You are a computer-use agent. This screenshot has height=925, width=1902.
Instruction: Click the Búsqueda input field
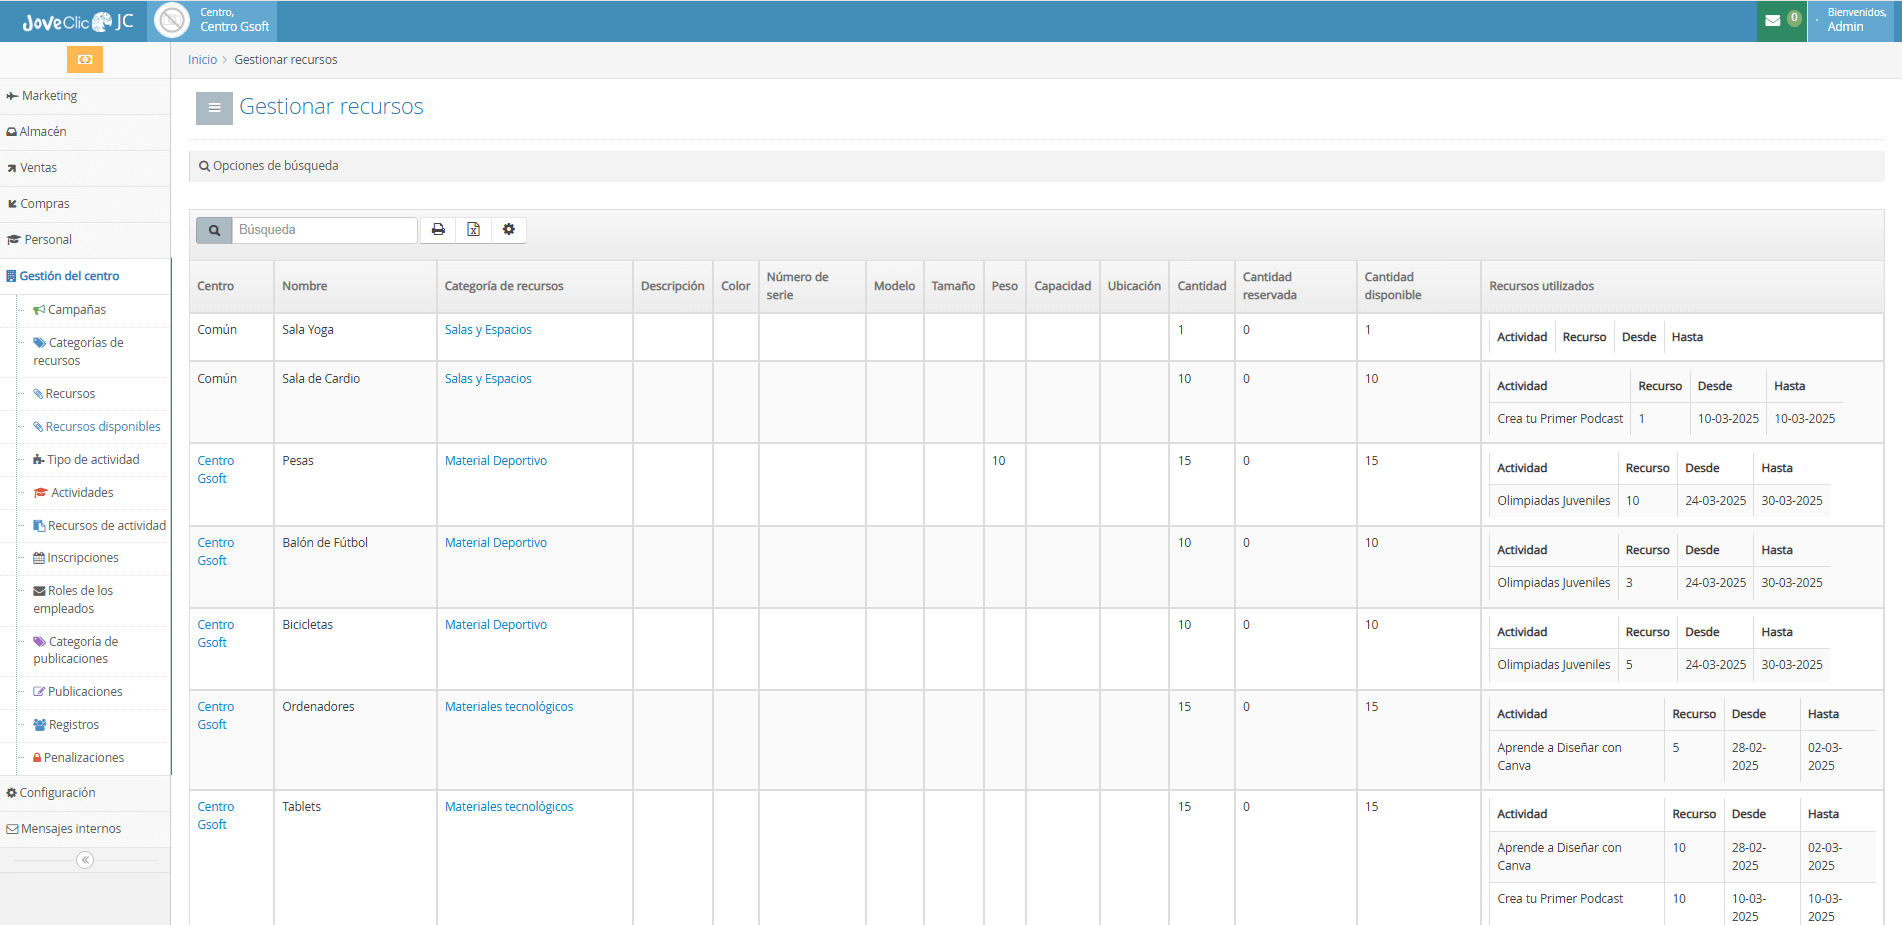click(x=324, y=230)
